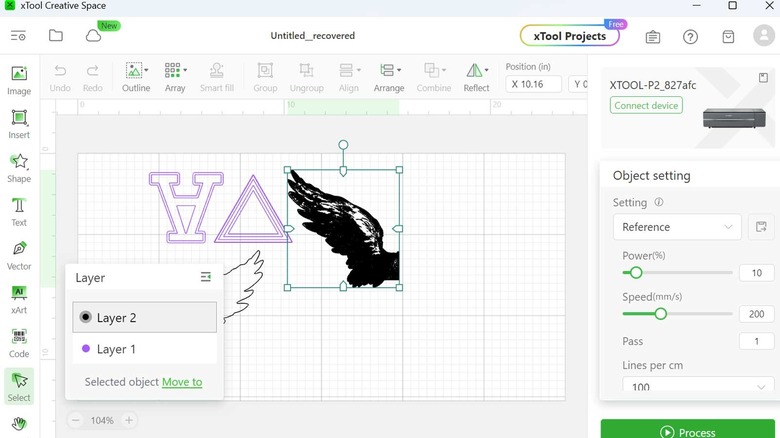Click the Y position field
Viewport: 780px width, 438px height.
click(578, 84)
